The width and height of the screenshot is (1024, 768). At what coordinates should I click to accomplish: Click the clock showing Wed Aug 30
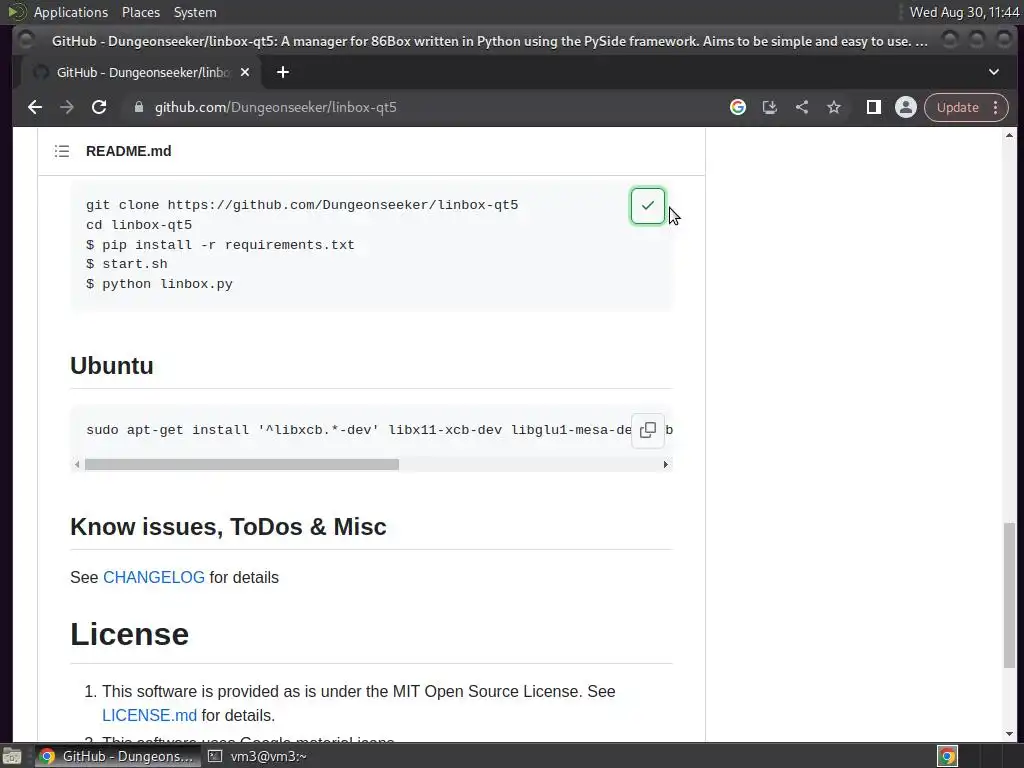coord(964,12)
